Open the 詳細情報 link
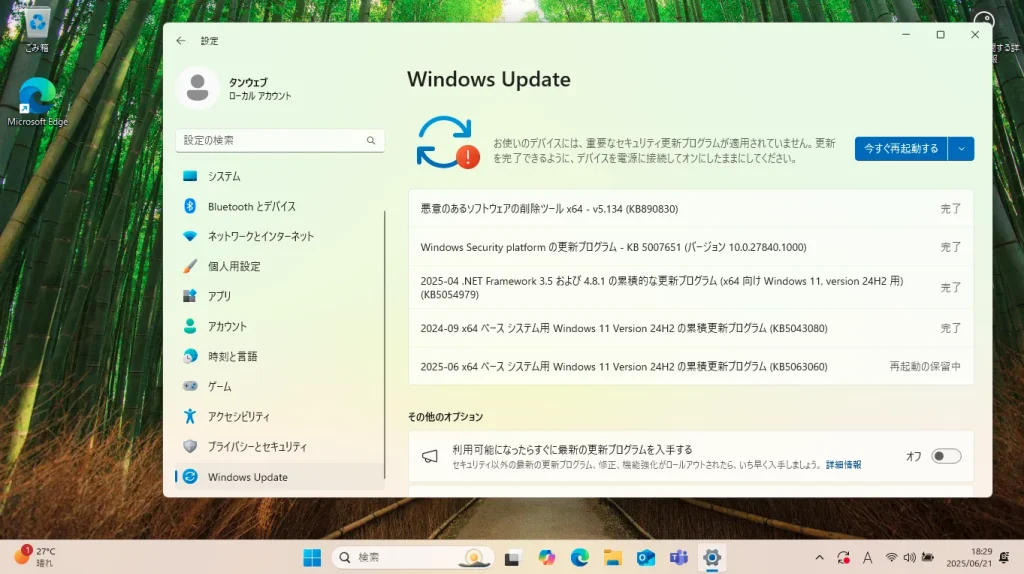The width and height of the screenshot is (1024, 574). tap(843, 465)
